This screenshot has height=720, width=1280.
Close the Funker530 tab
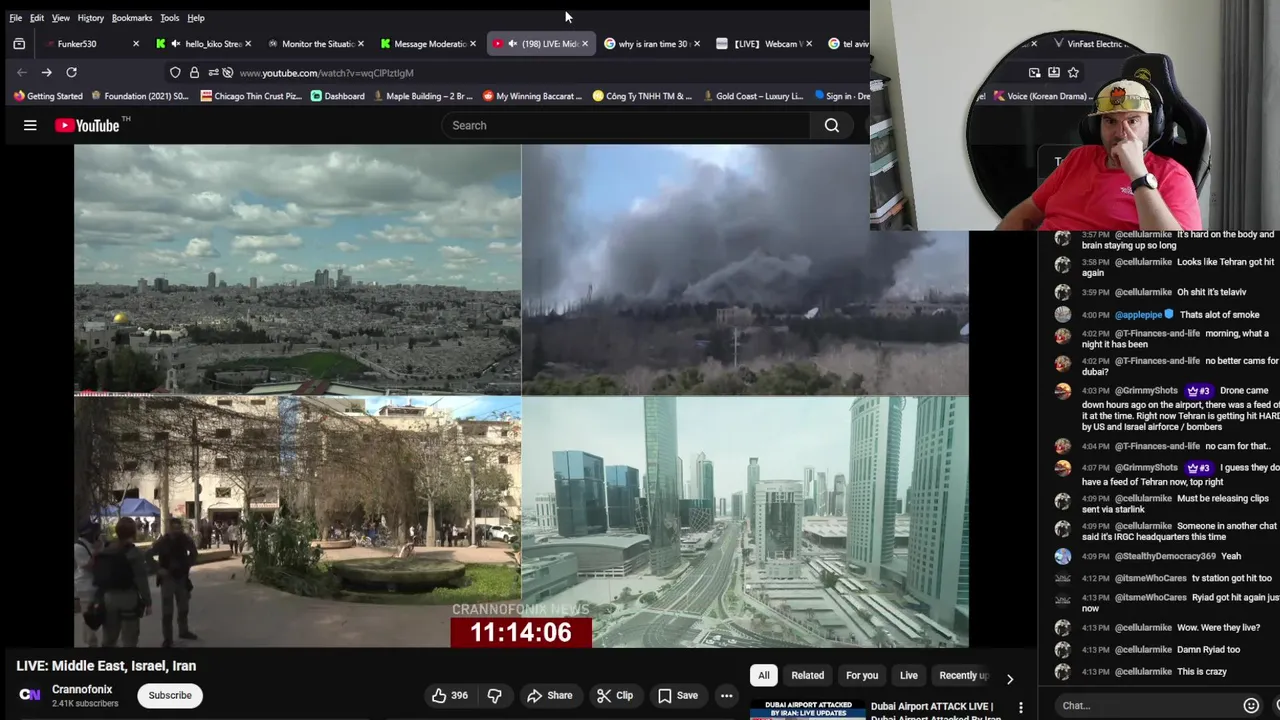[x=136, y=44]
